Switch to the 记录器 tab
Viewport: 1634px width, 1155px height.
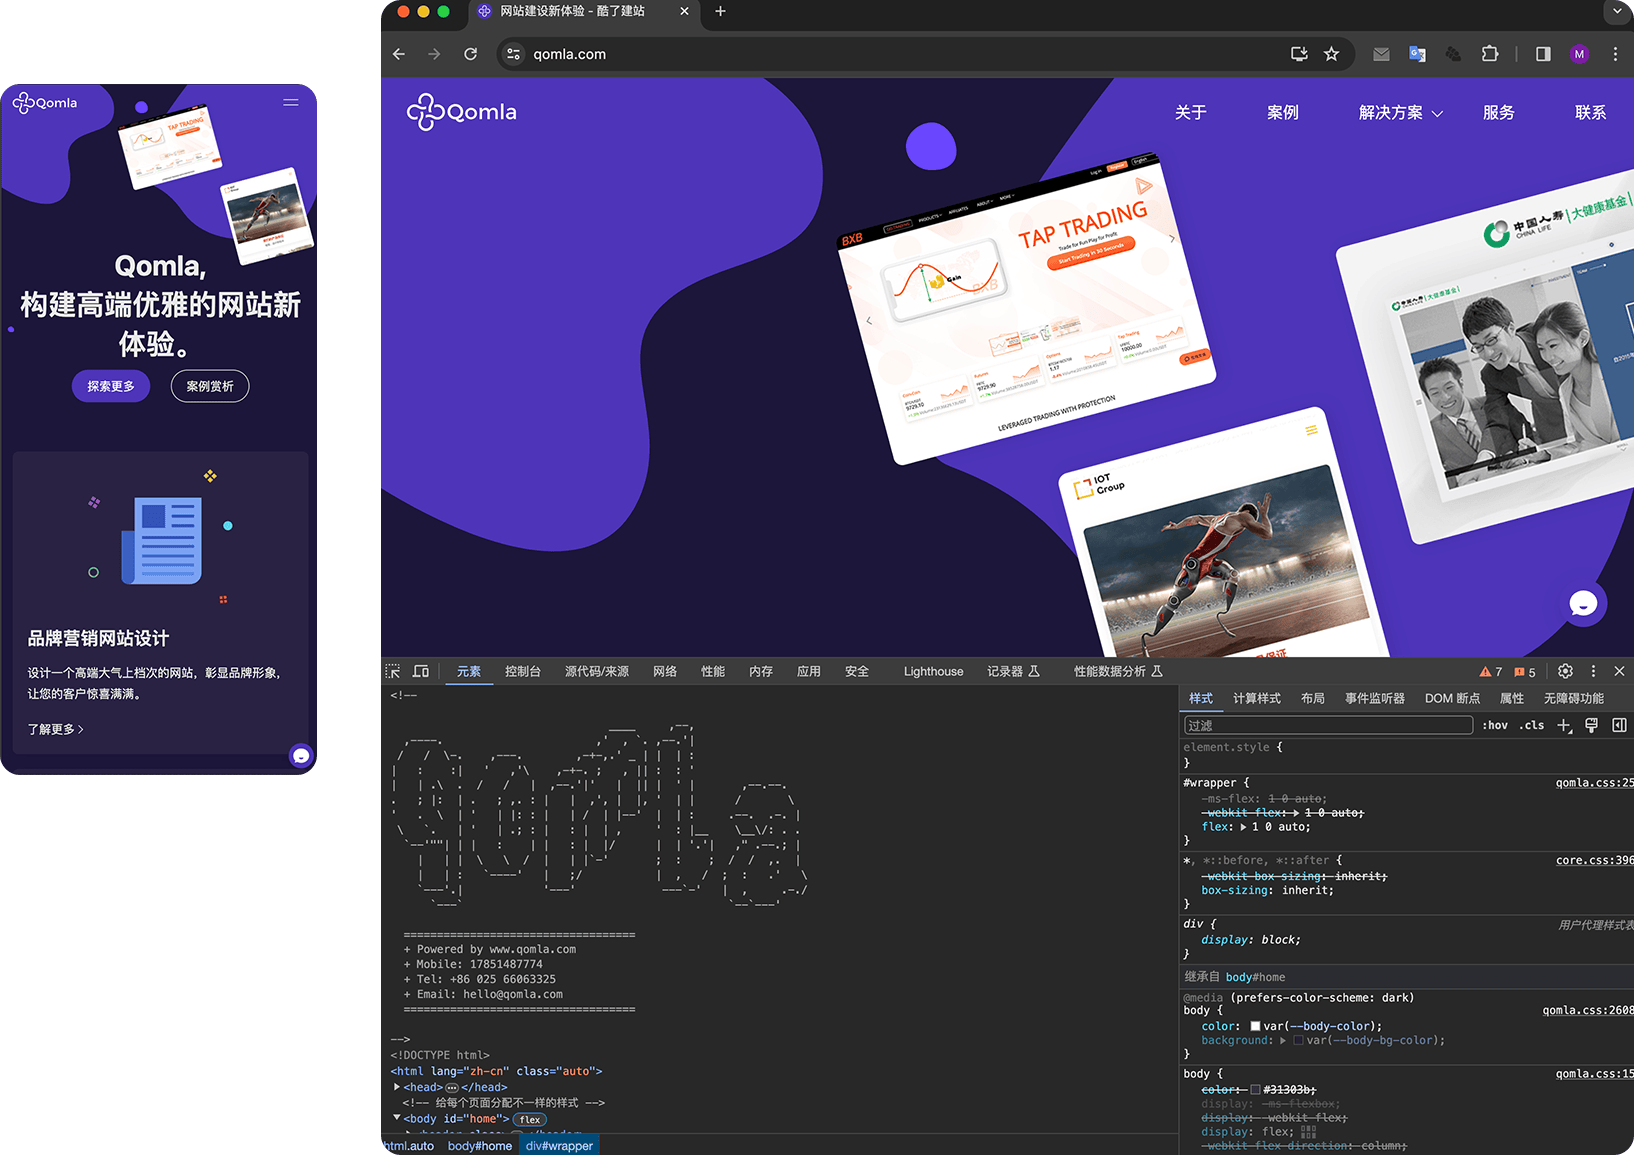(x=1013, y=672)
